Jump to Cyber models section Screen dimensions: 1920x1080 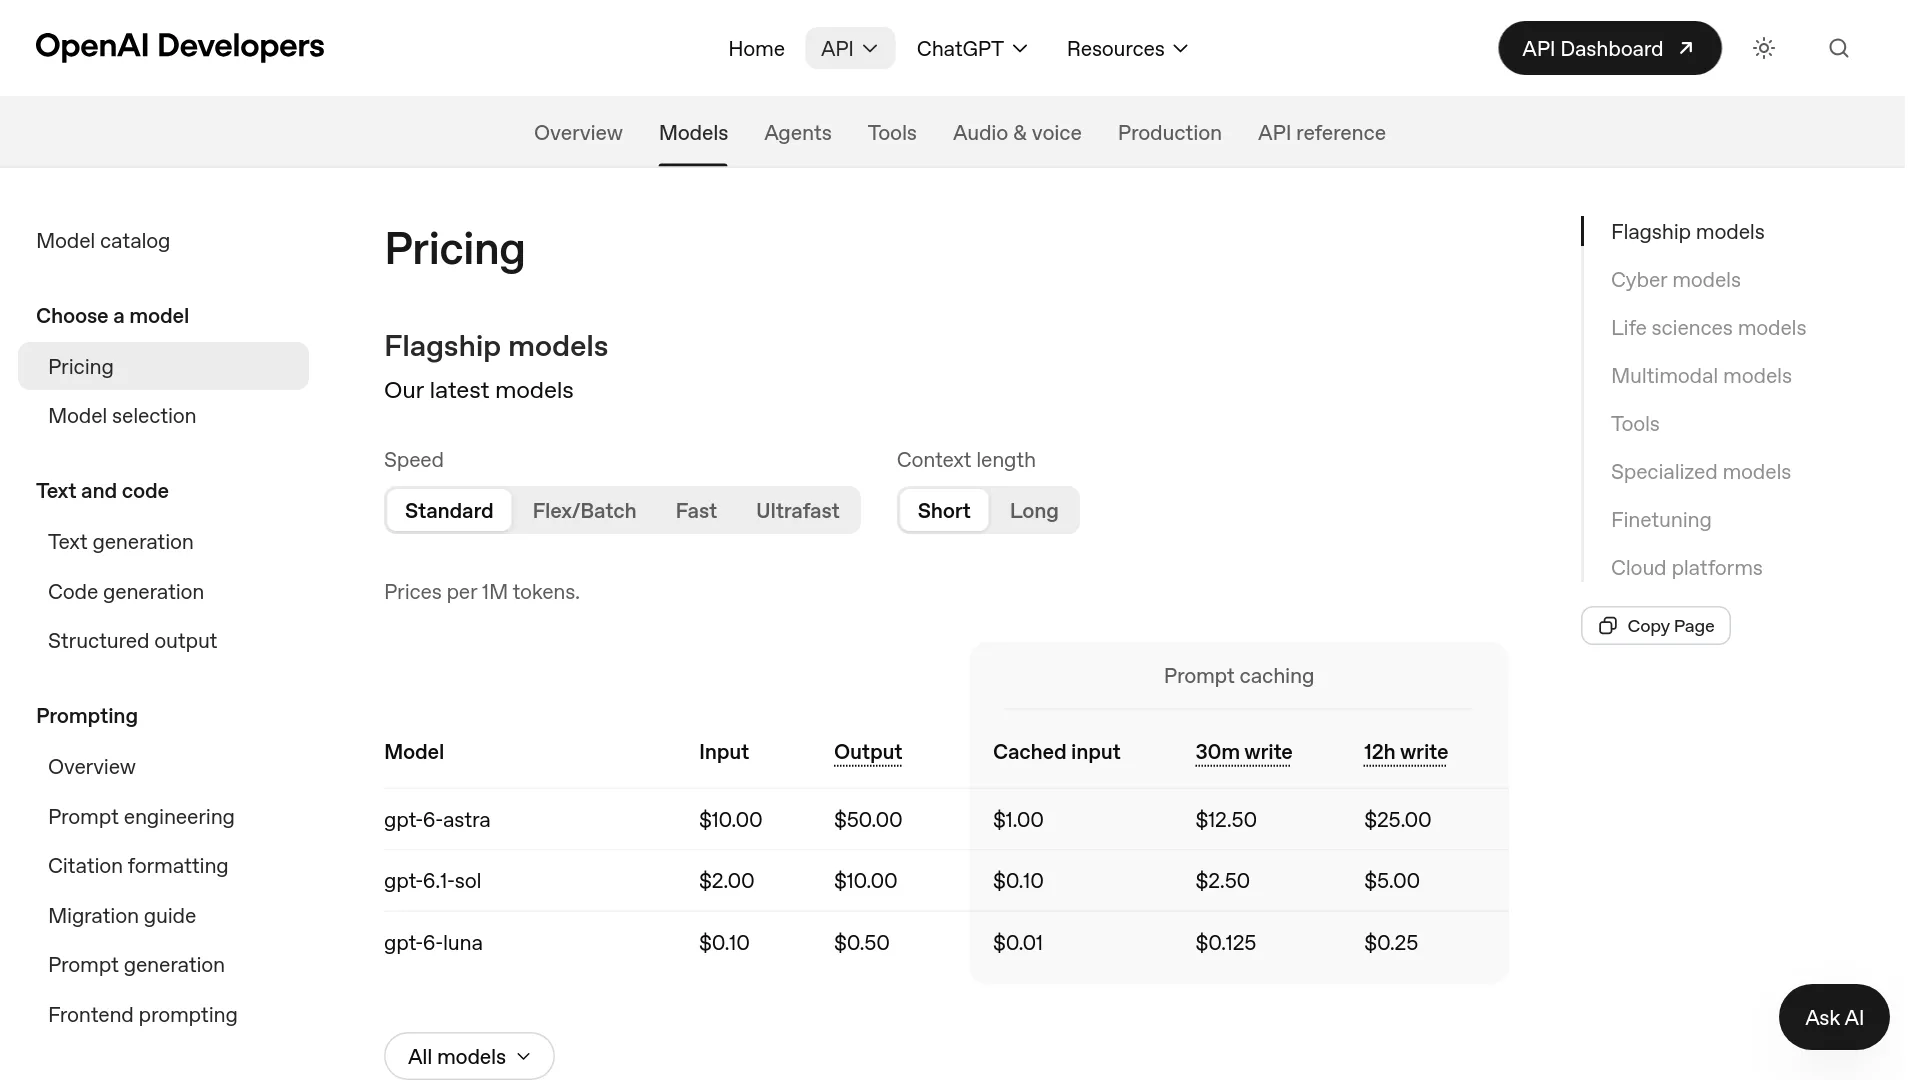(1675, 280)
